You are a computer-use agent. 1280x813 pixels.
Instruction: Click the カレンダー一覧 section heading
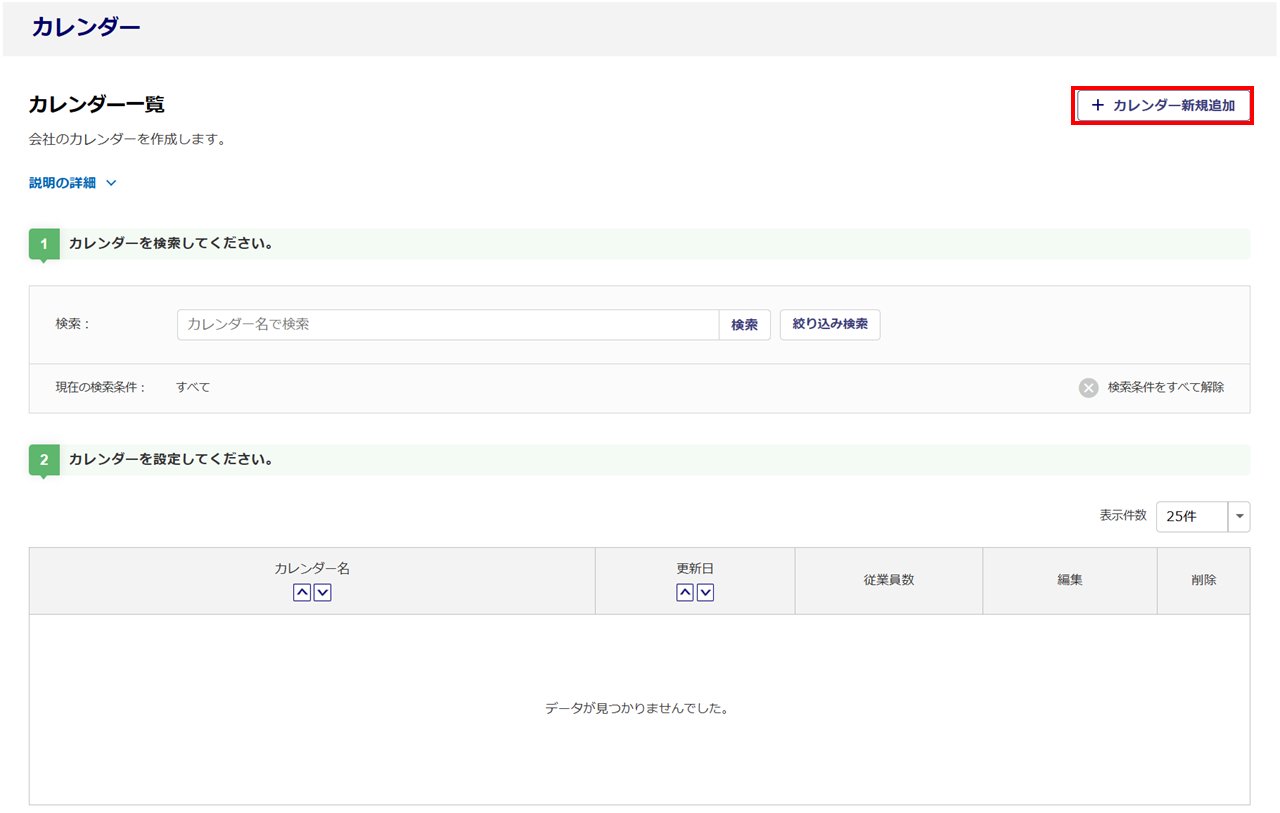tap(96, 104)
